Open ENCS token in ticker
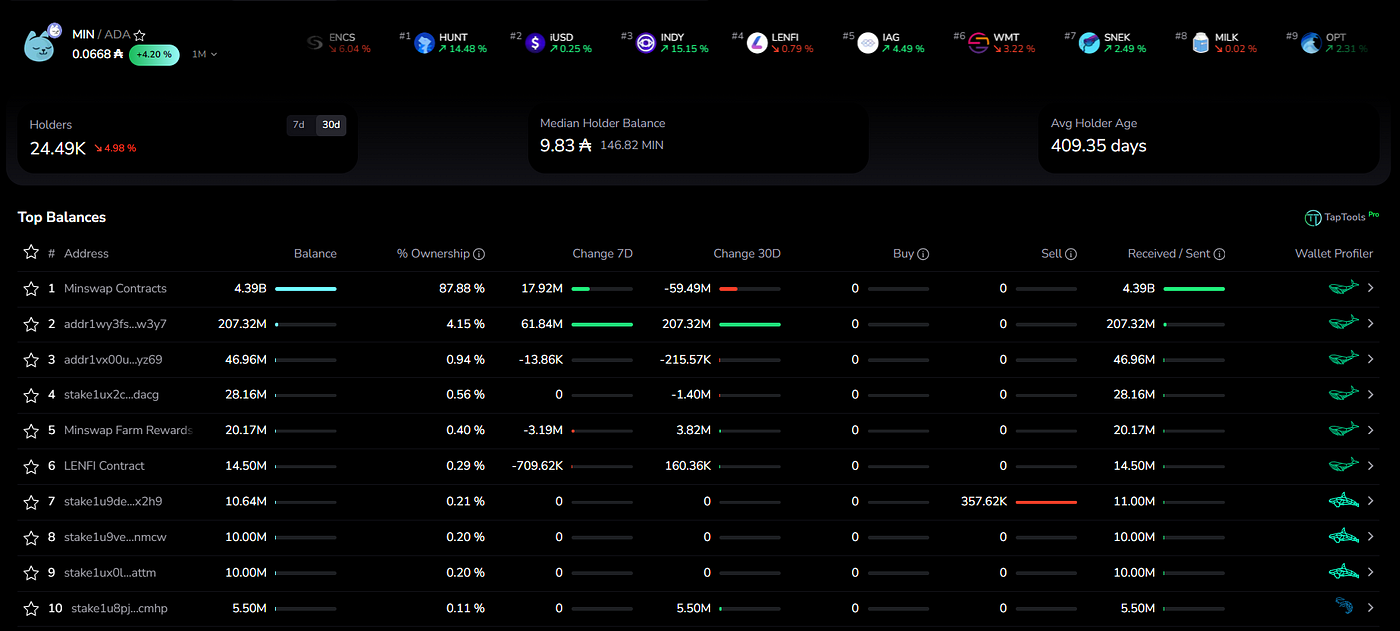Viewport: 1400px width, 631px height. [x=338, y=43]
